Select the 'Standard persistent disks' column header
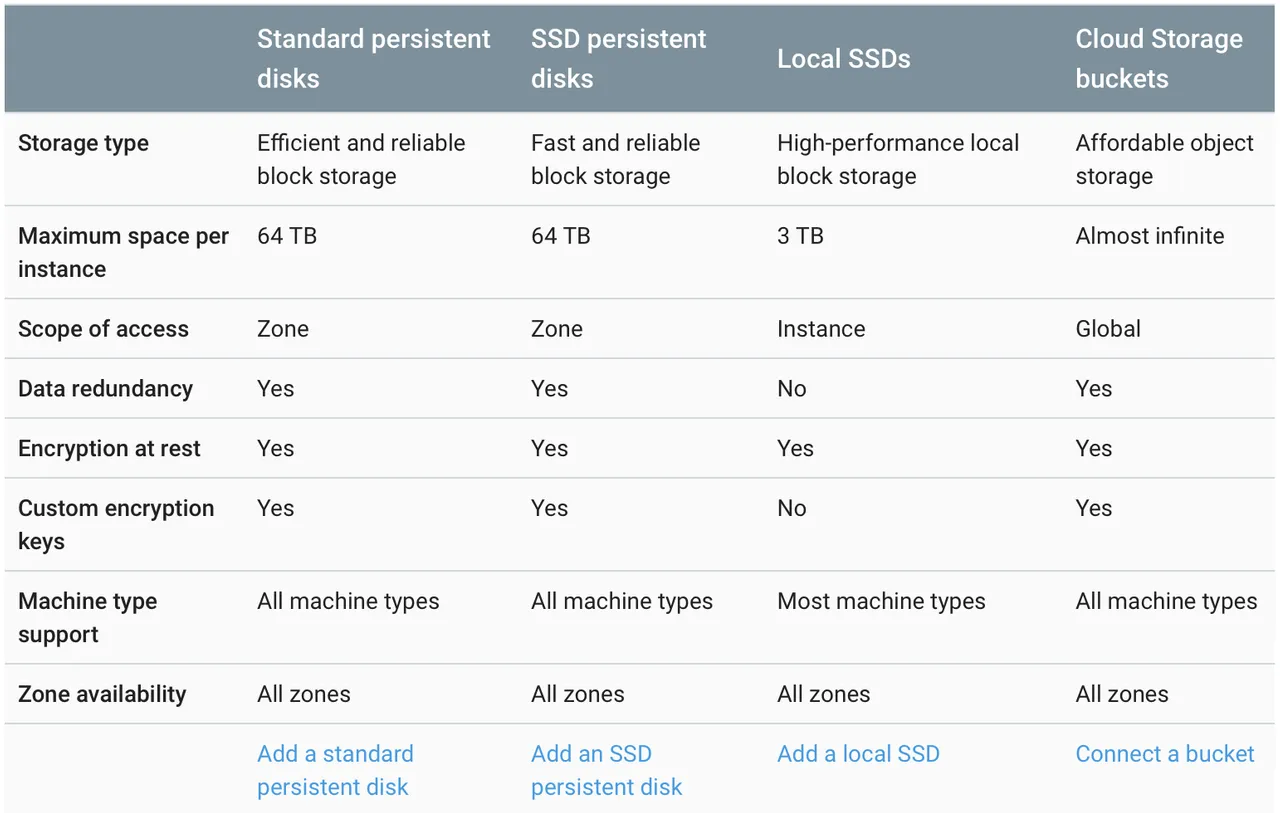This screenshot has height=813, width=1280. (373, 58)
